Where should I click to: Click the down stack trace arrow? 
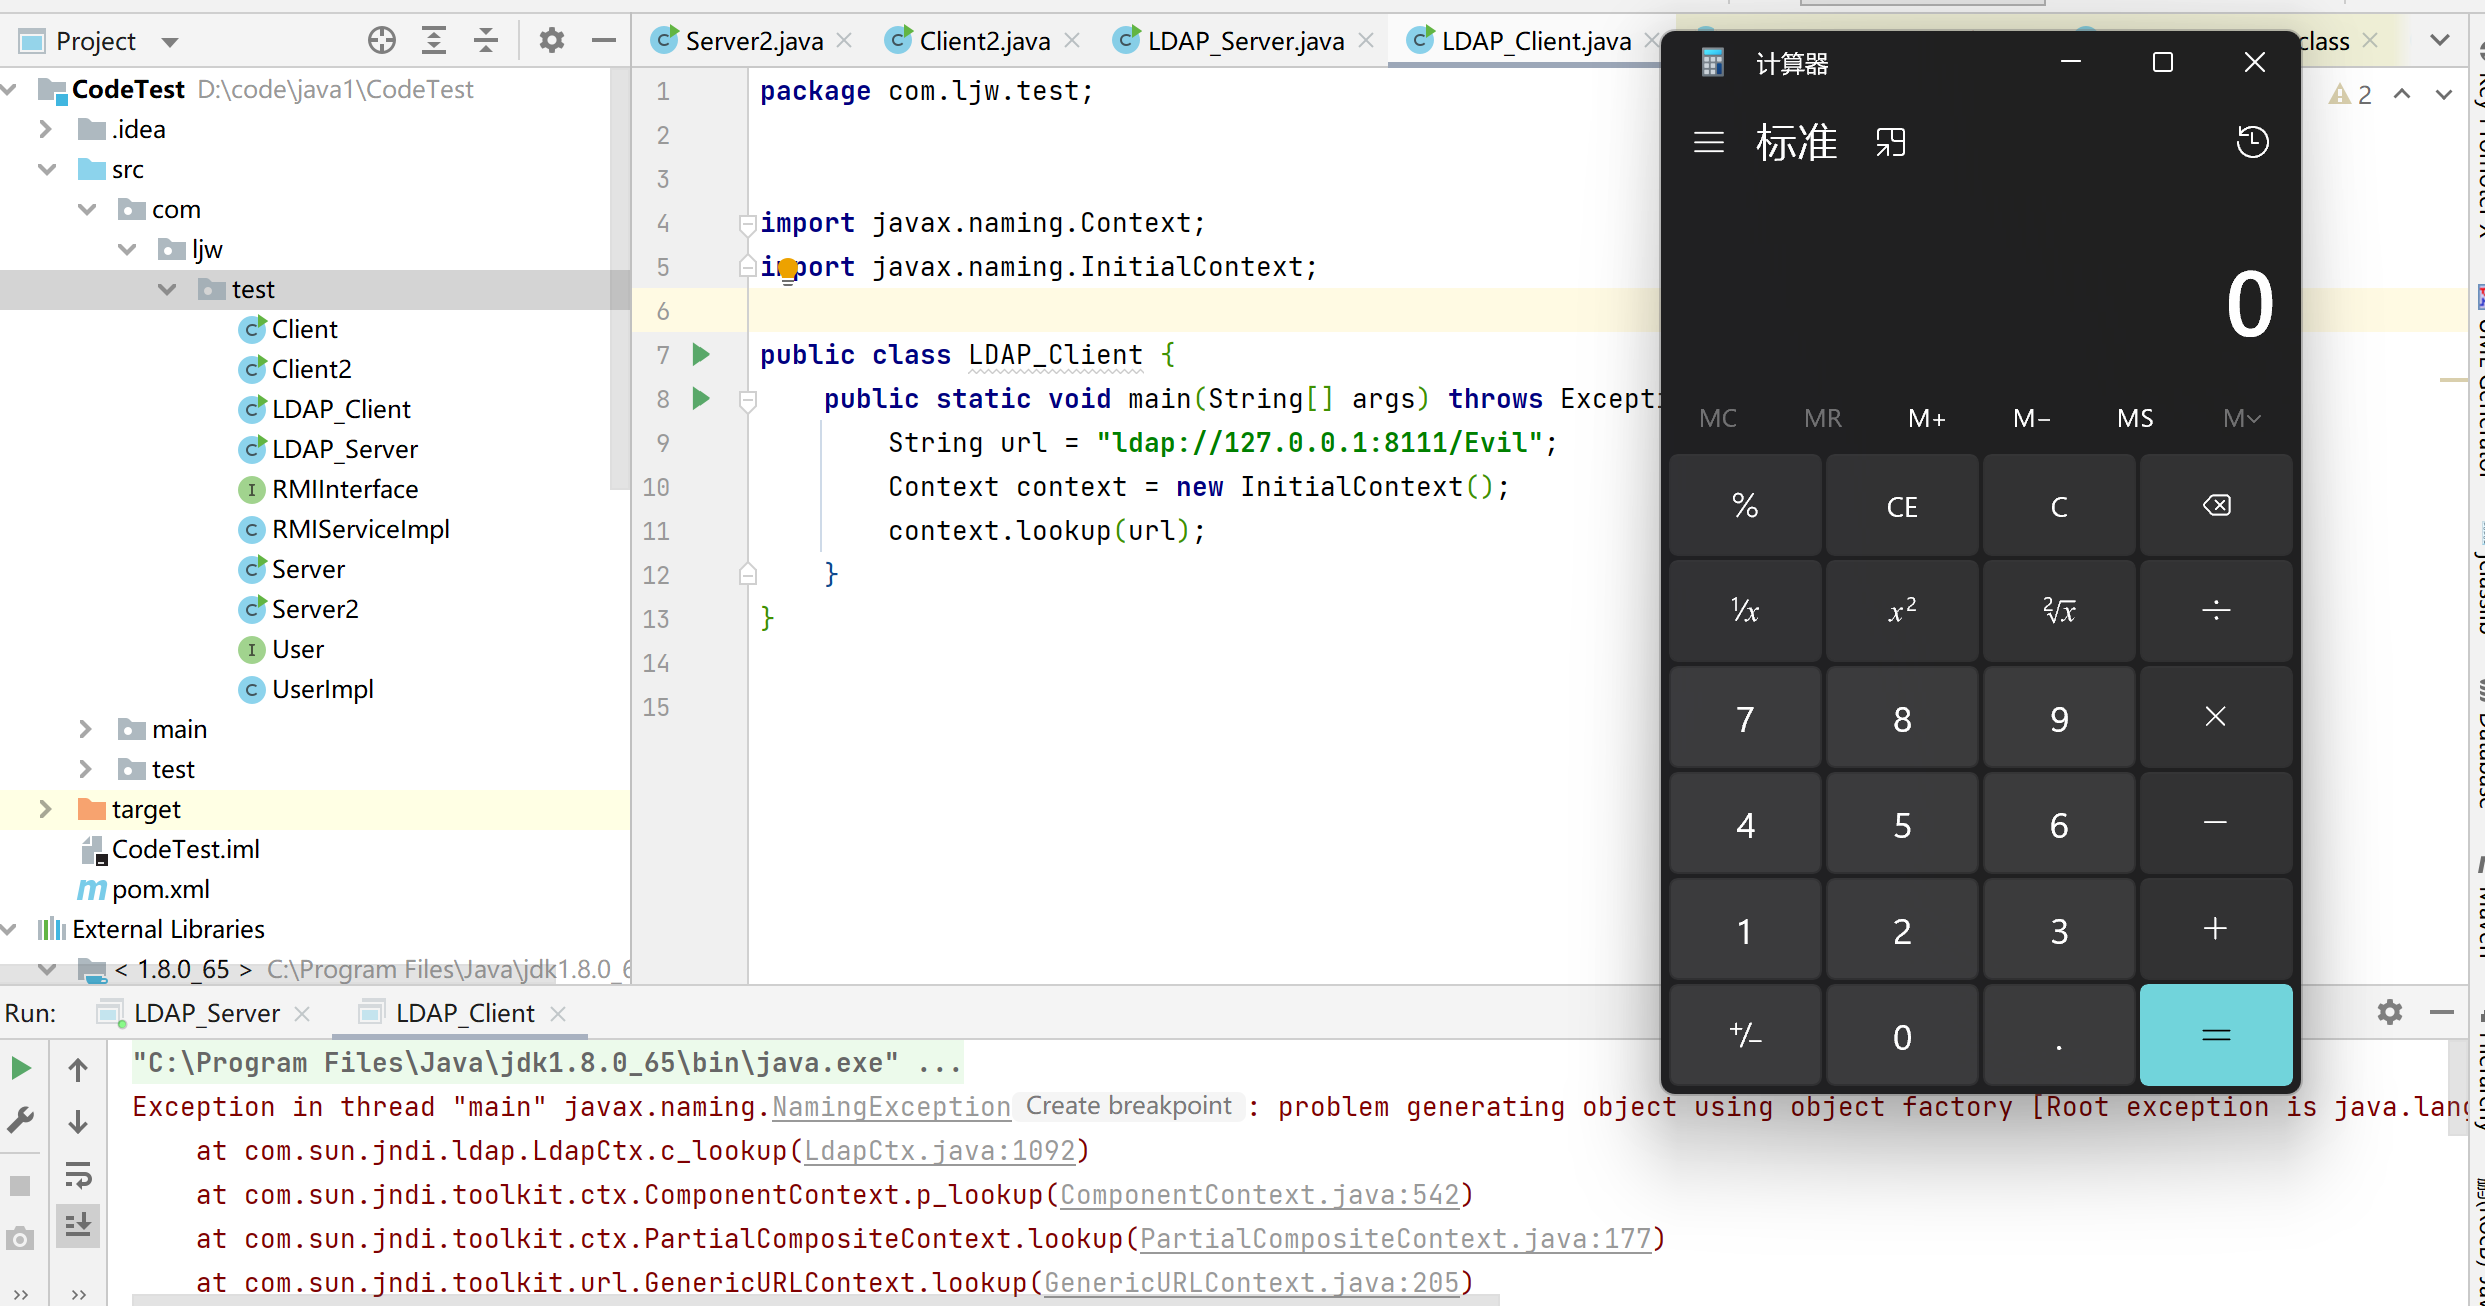pyautogui.click(x=78, y=1121)
